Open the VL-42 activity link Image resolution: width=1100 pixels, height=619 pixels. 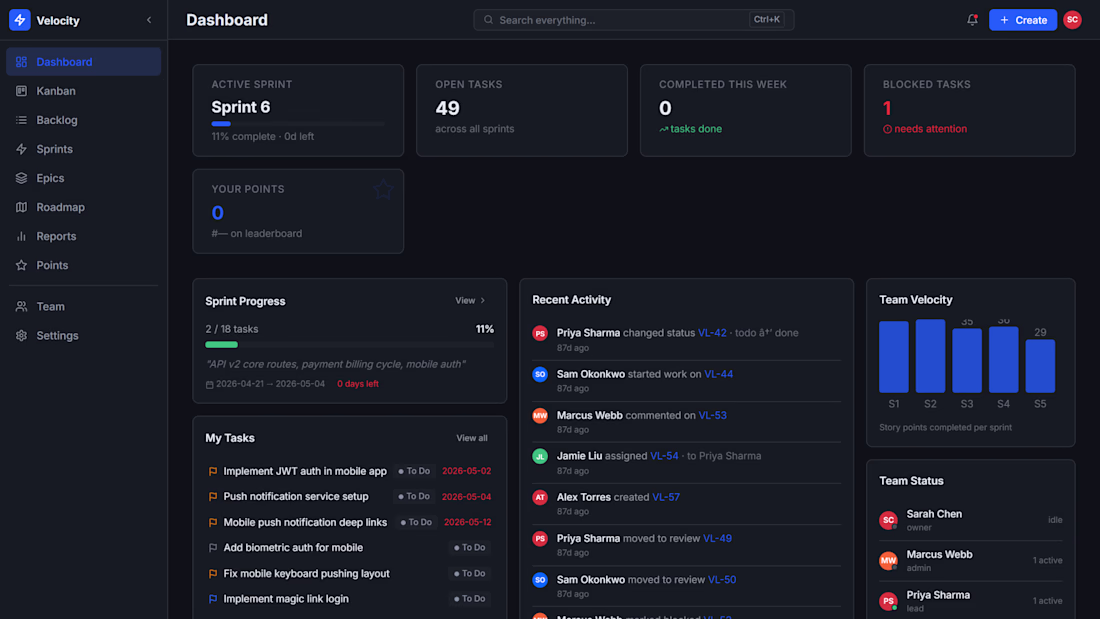[712, 333]
